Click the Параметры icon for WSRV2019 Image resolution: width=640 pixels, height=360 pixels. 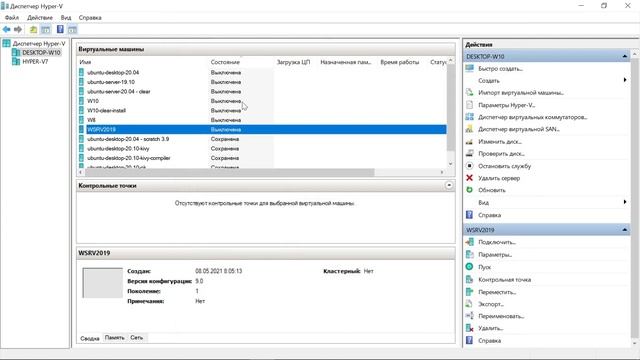click(469, 254)
